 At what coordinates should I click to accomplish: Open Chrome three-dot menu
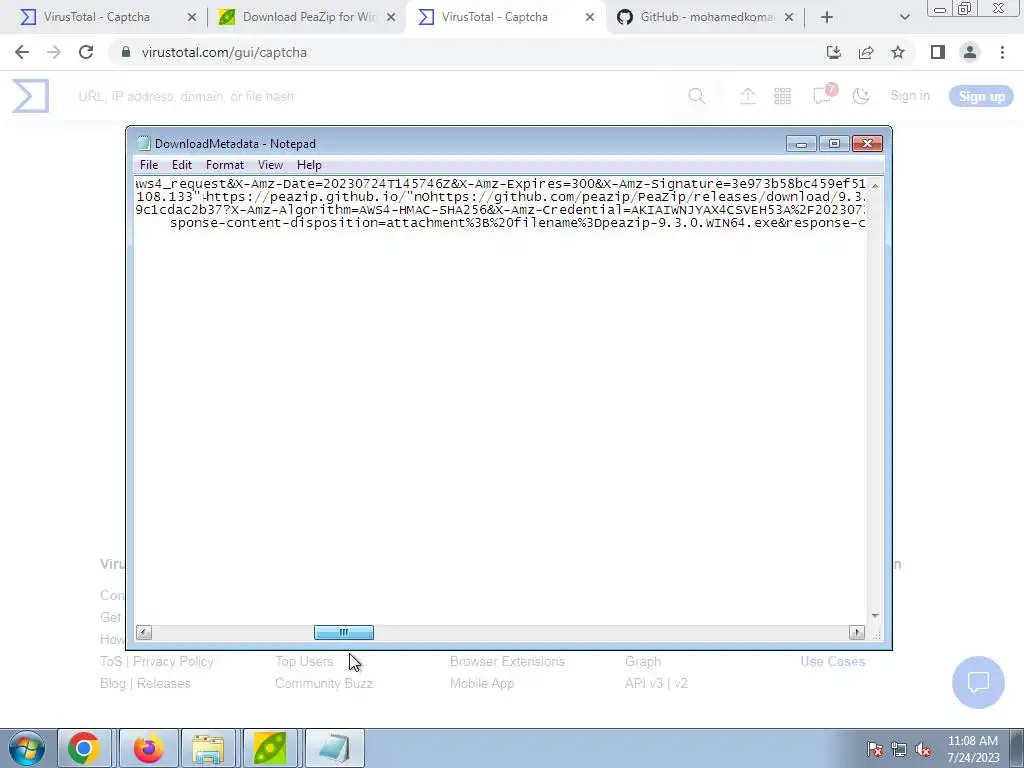pos(1002,52)
